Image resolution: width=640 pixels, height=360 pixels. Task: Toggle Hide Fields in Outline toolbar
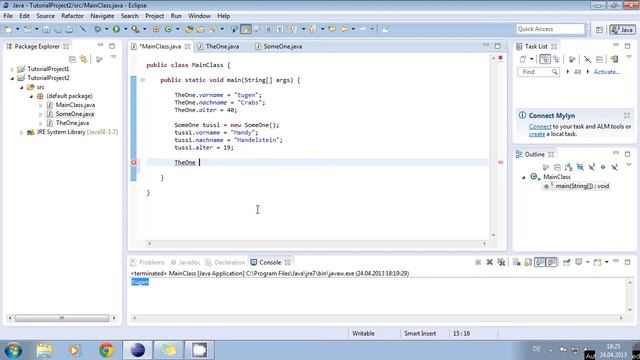pos(580,167)
